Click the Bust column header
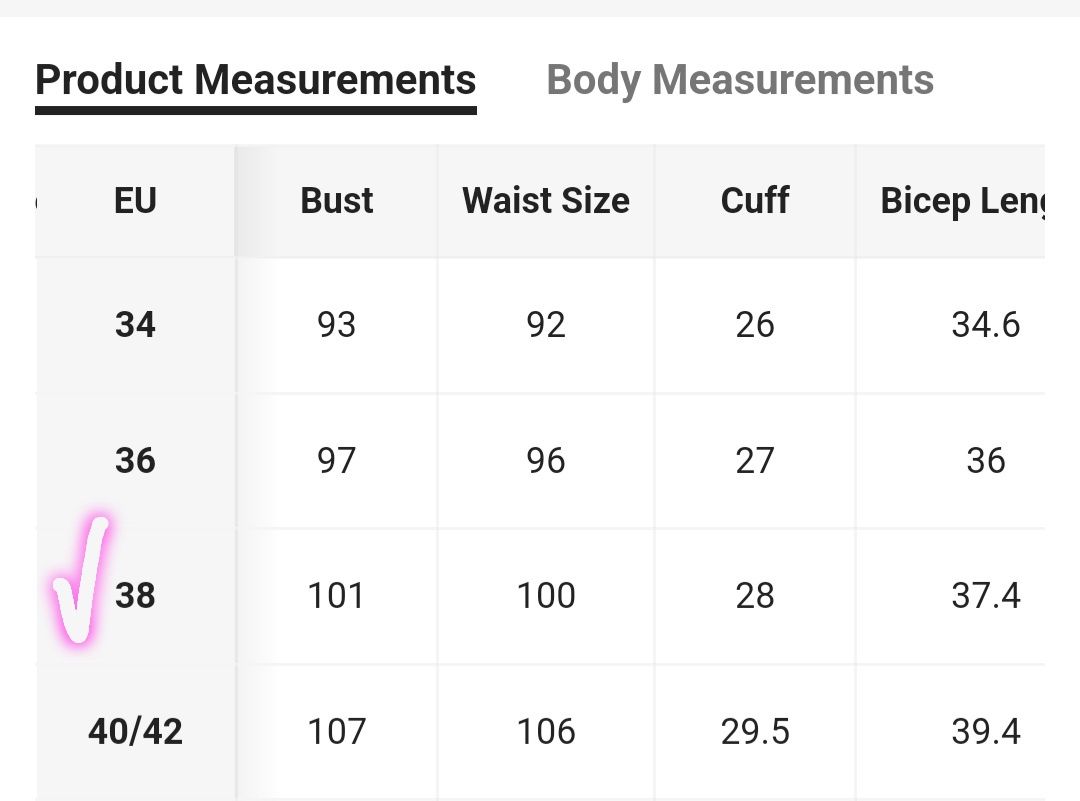Screen dimensions: 1080x801 337,200
